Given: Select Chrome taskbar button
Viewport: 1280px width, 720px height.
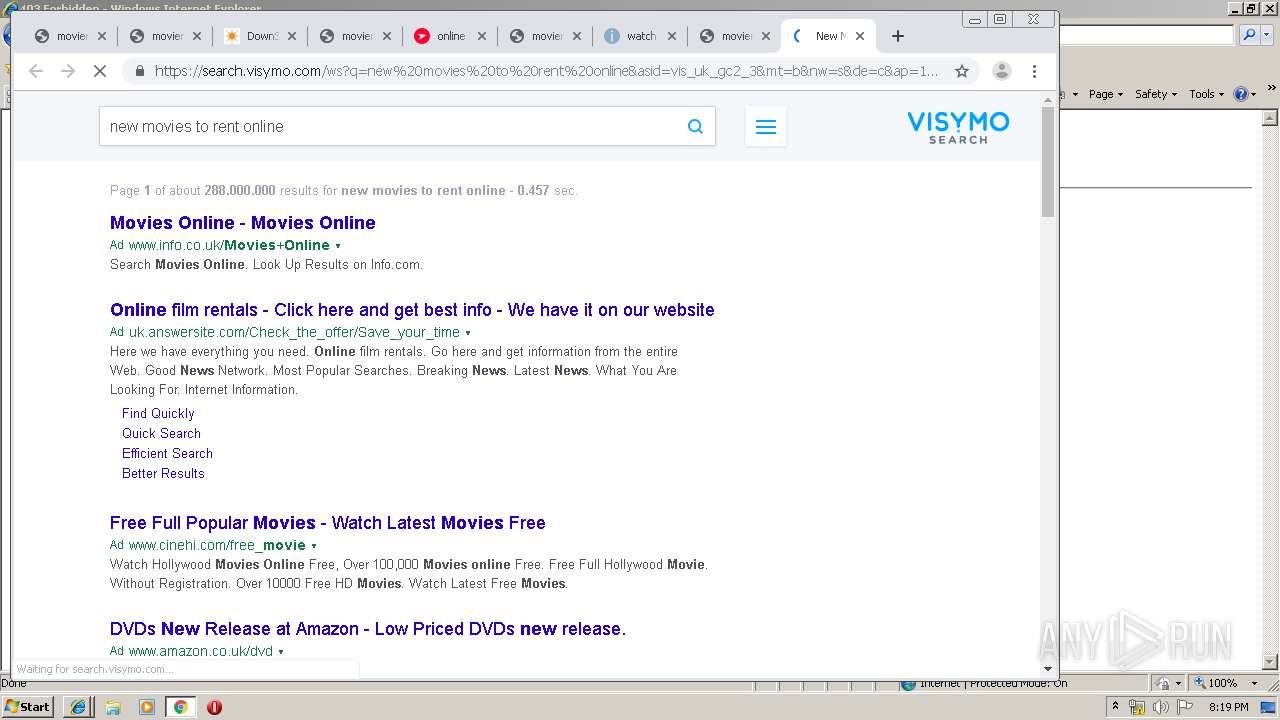Looking at the screenshot, I should point(181,707).
